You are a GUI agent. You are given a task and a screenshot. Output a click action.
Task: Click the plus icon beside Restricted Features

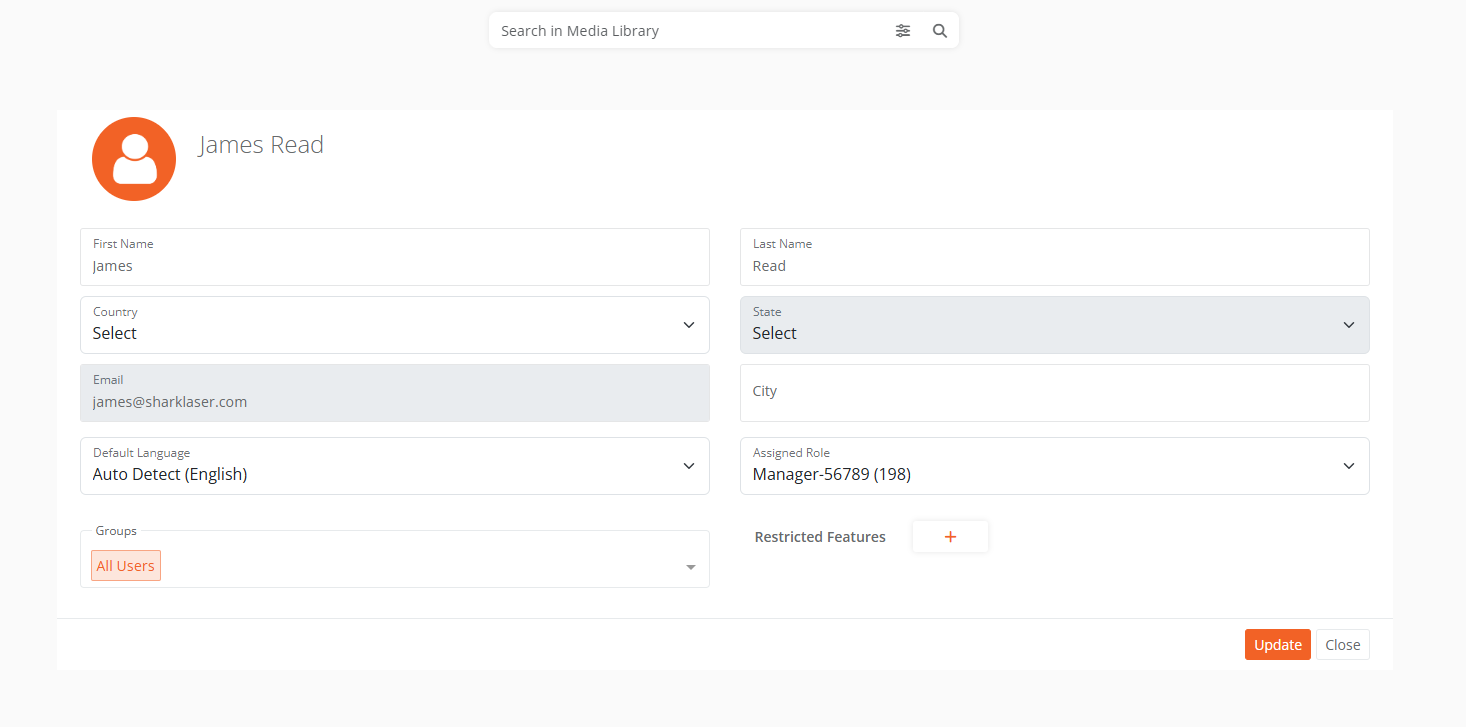click(x=949, y=536)
